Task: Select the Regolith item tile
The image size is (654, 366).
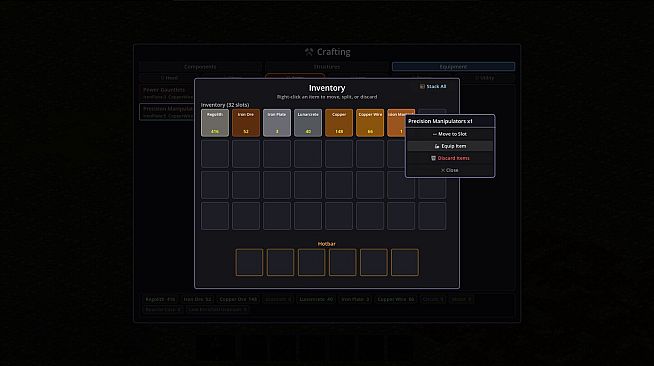Action: click(215, 123)
